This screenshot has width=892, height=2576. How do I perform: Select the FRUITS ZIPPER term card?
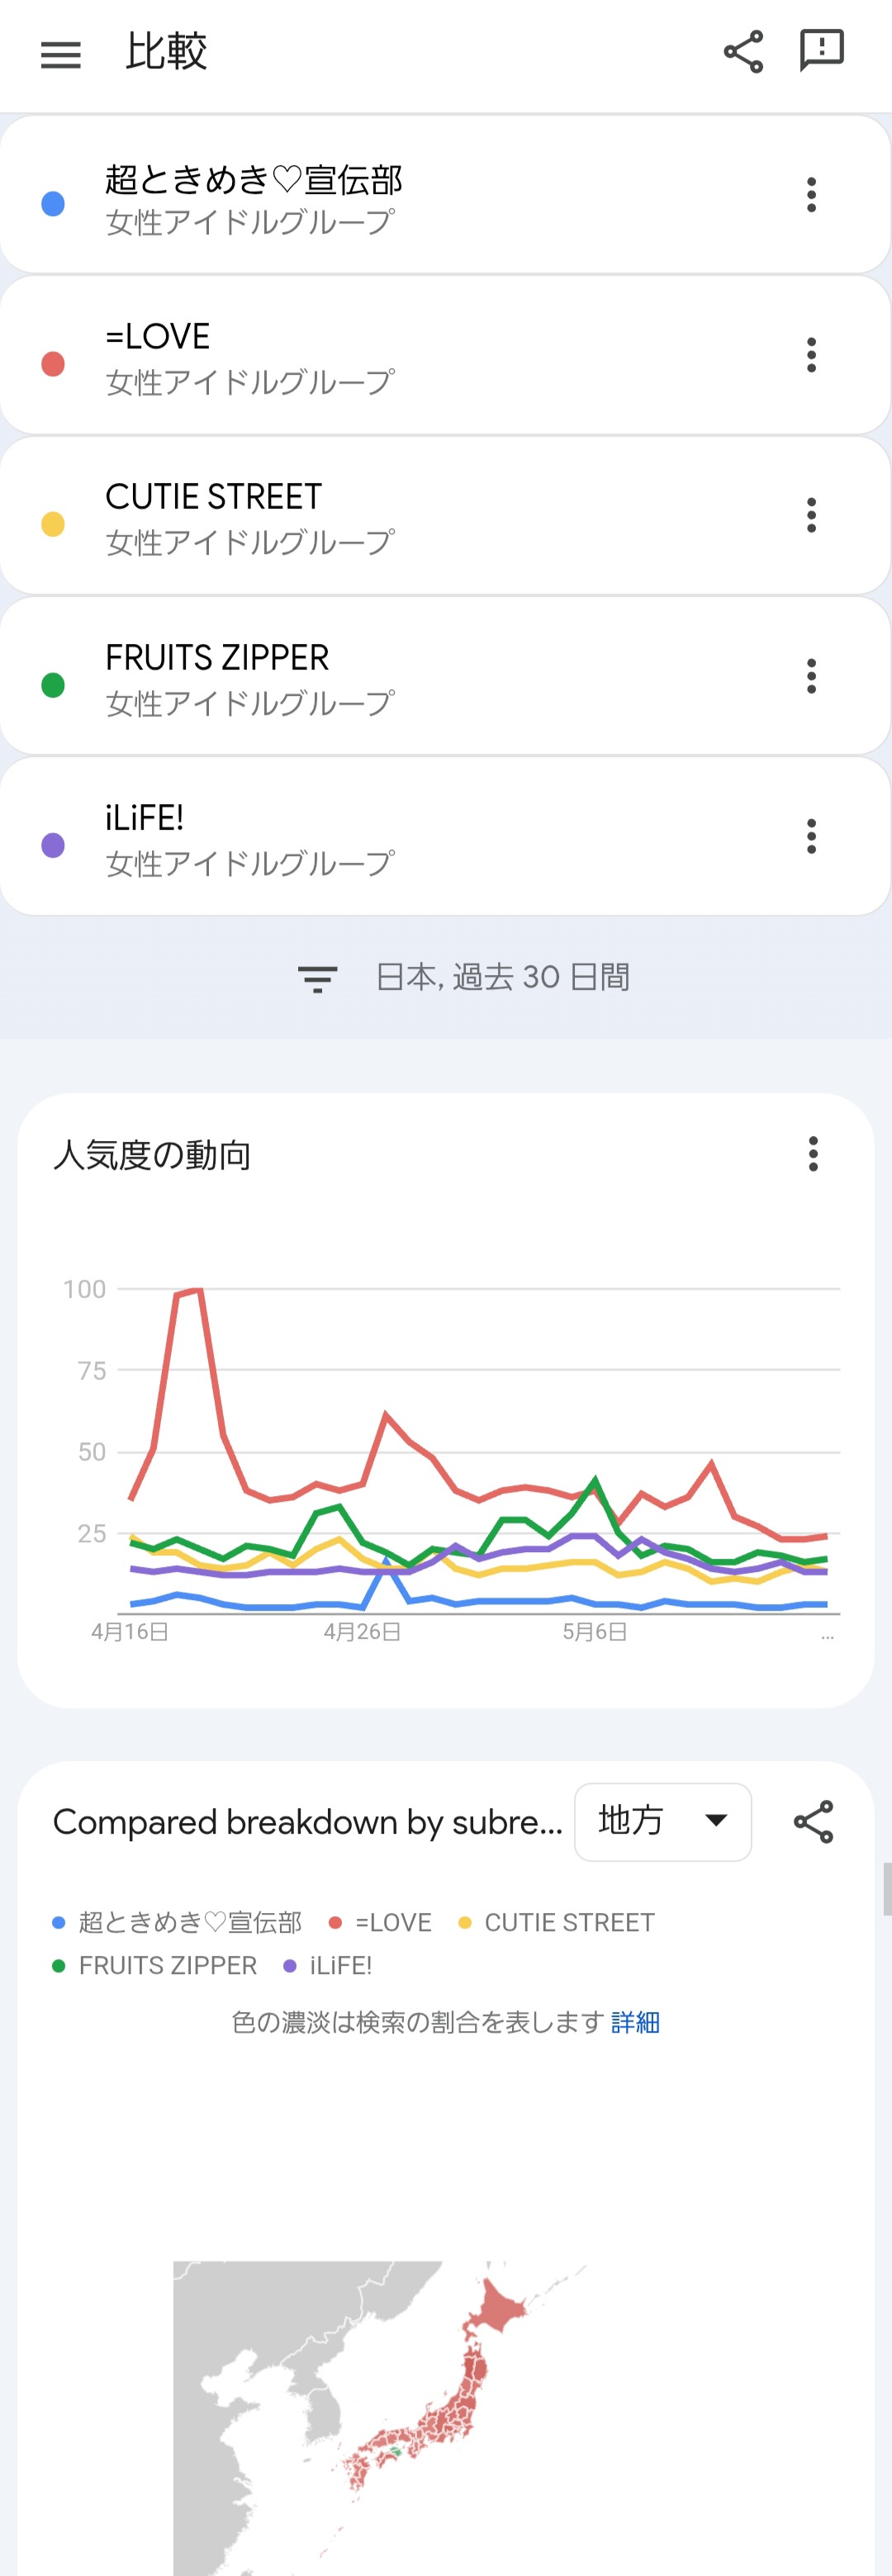(445, 676)
